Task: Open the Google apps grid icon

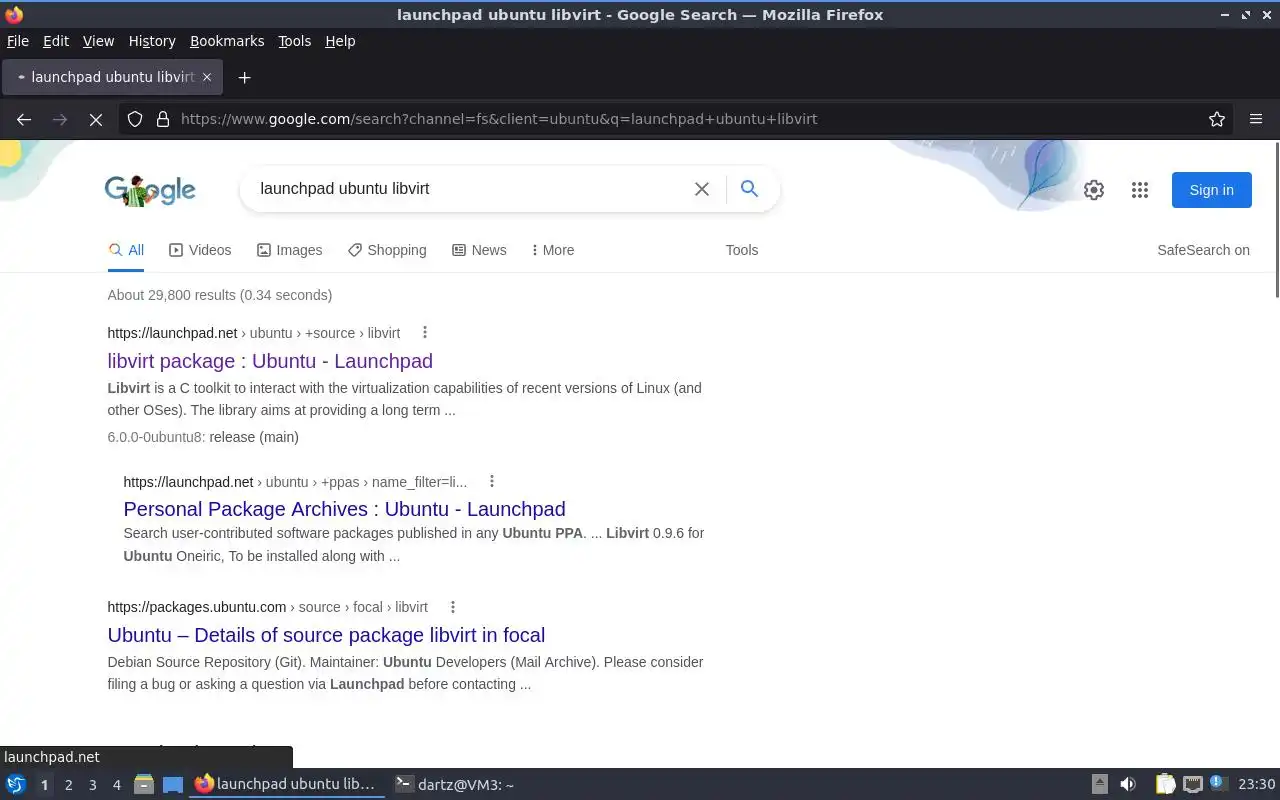Action: point(1140,190)
